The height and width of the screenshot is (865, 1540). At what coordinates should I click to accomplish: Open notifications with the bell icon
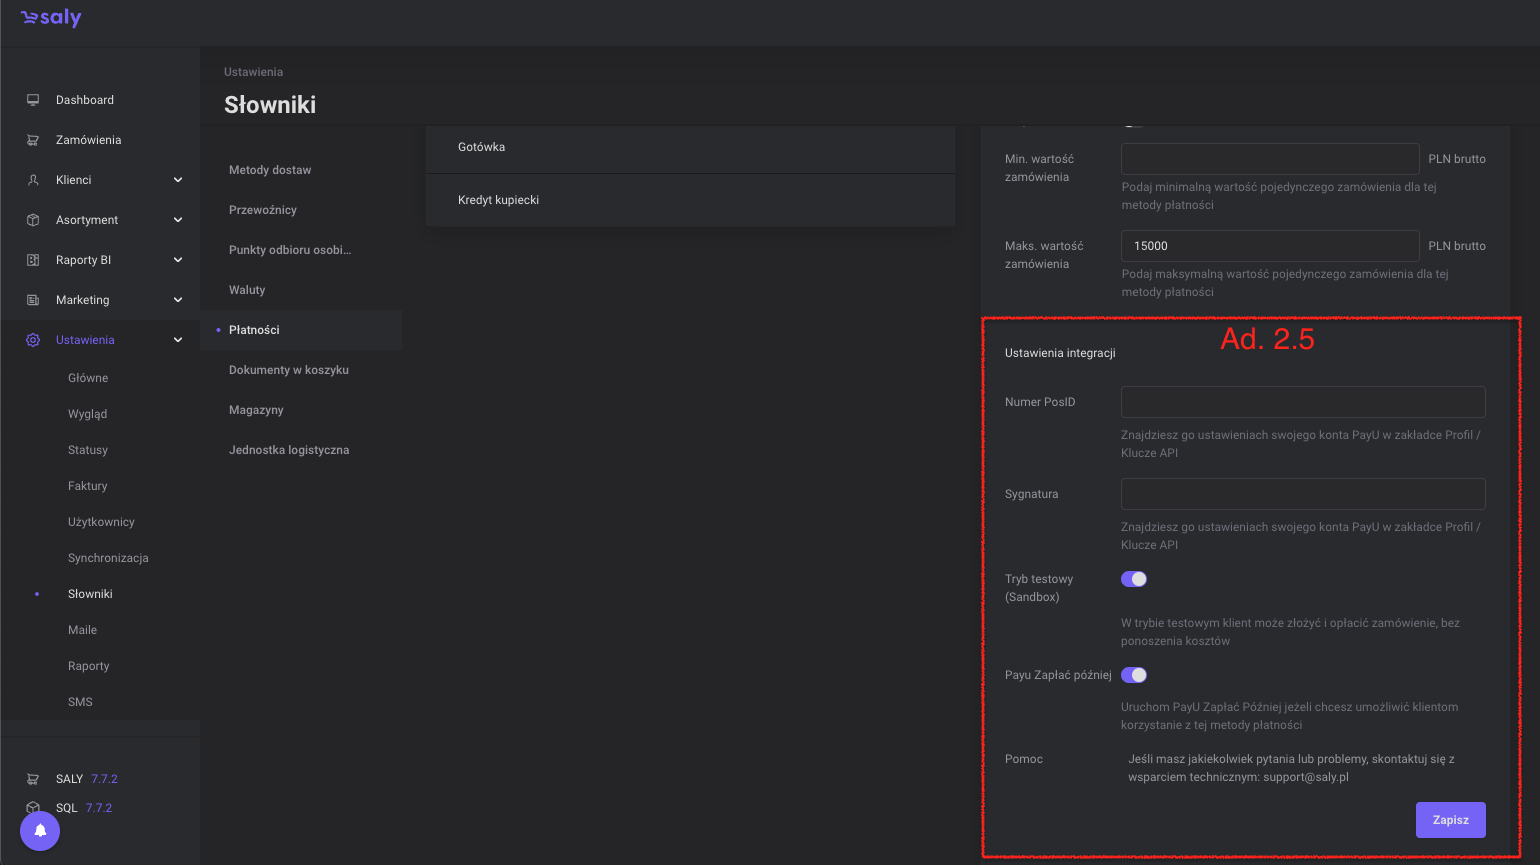pyautogui.click(x=40, y=830)
